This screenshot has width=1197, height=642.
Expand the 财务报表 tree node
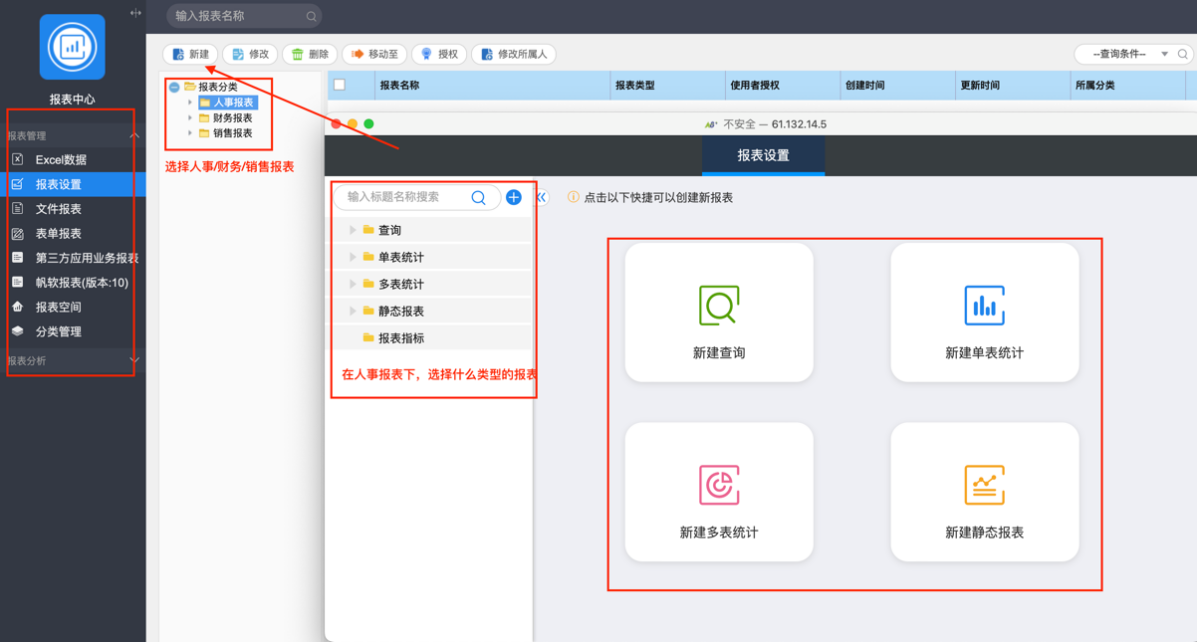coord(190,118)
